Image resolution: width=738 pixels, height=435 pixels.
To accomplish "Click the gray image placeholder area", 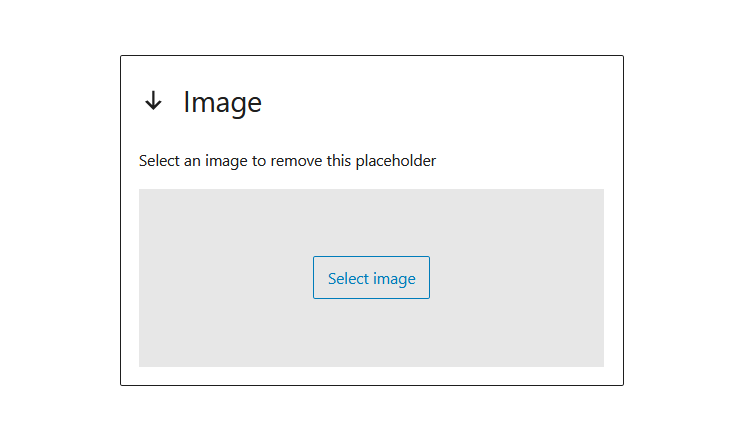I will click(371, 278).
